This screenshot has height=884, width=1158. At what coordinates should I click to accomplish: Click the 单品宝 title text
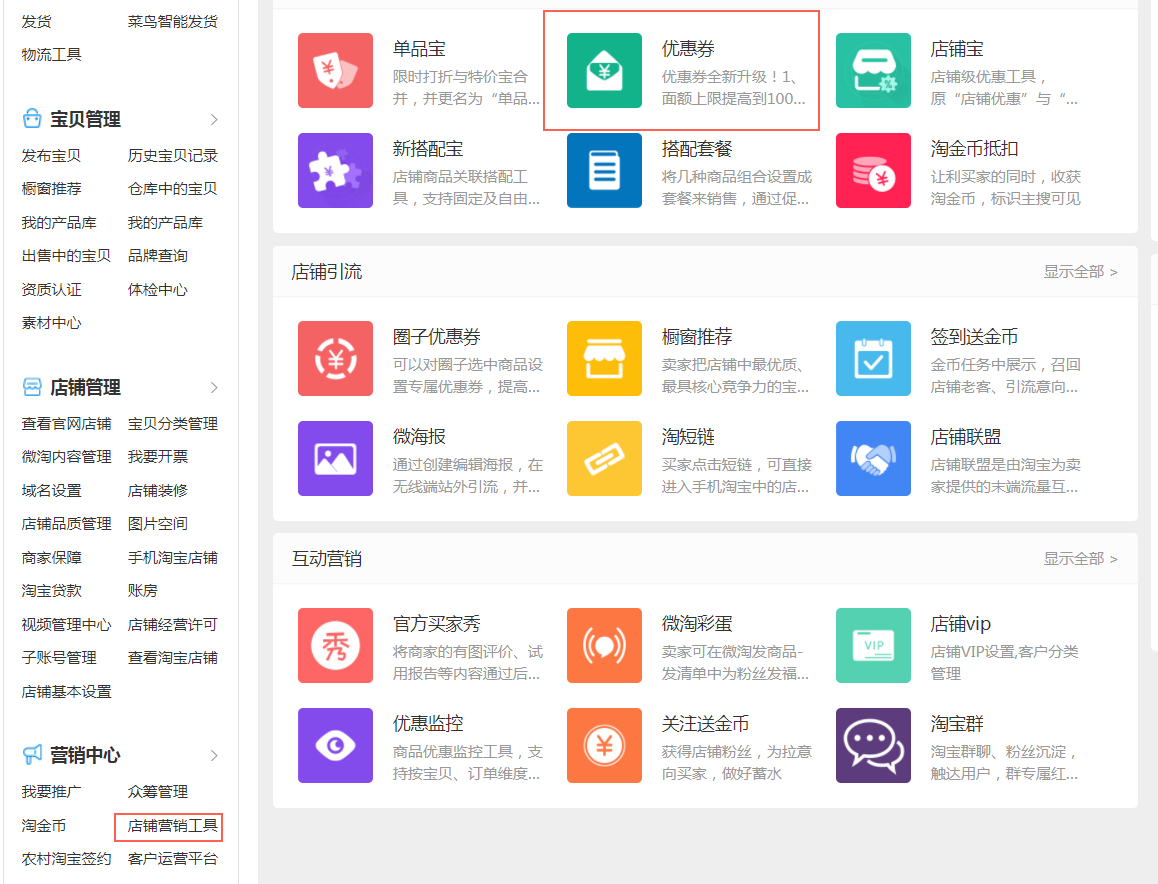coord(419,49)
